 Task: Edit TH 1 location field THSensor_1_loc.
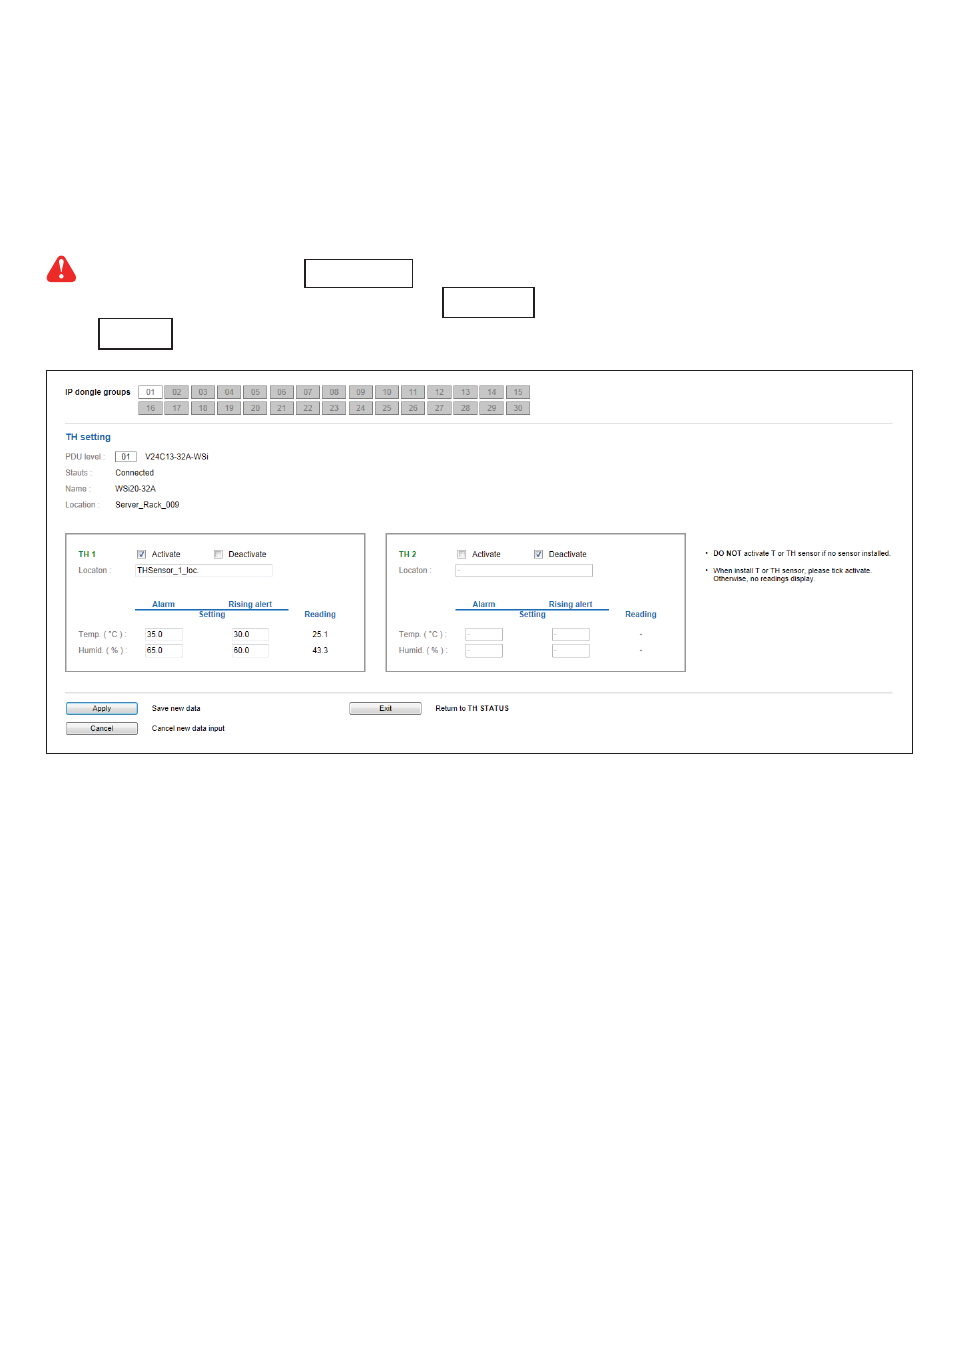tap(204, 570)
